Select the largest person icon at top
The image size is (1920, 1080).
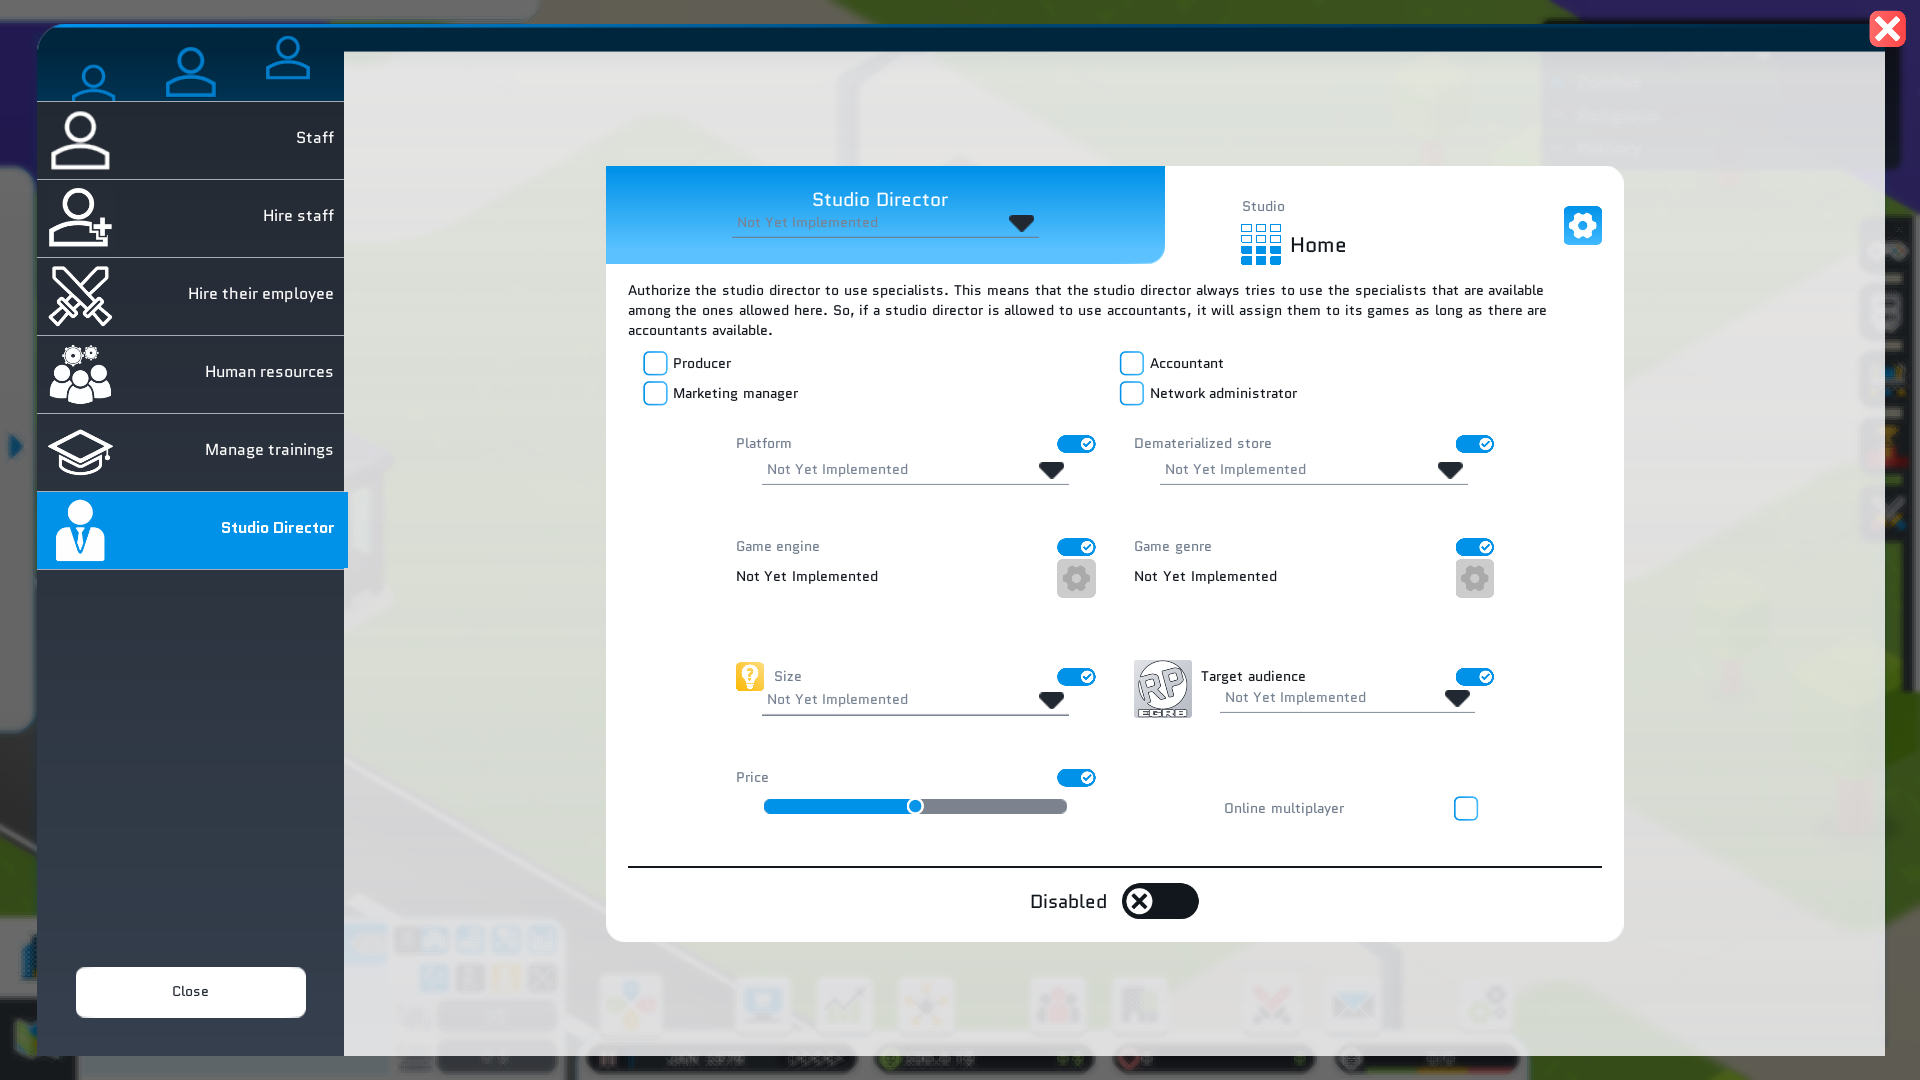[x=190, y=73]
